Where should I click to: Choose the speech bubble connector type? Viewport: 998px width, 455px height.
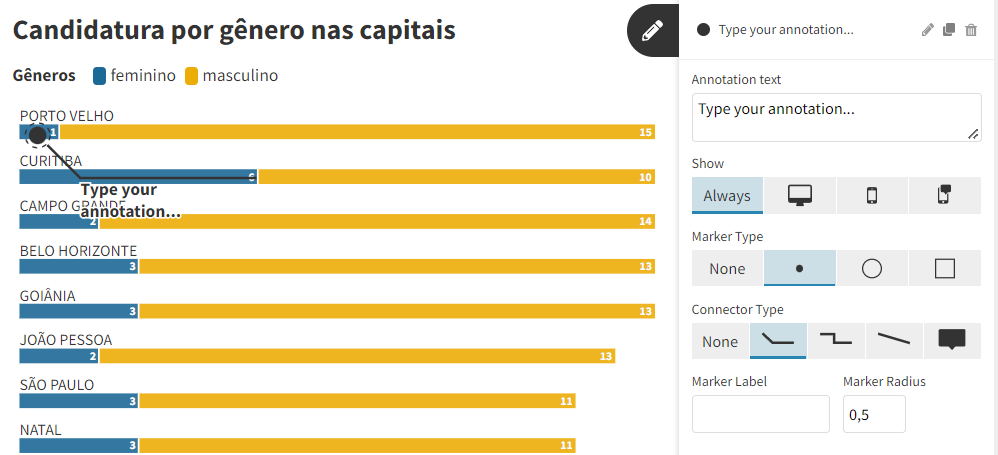tap(952, 341)
